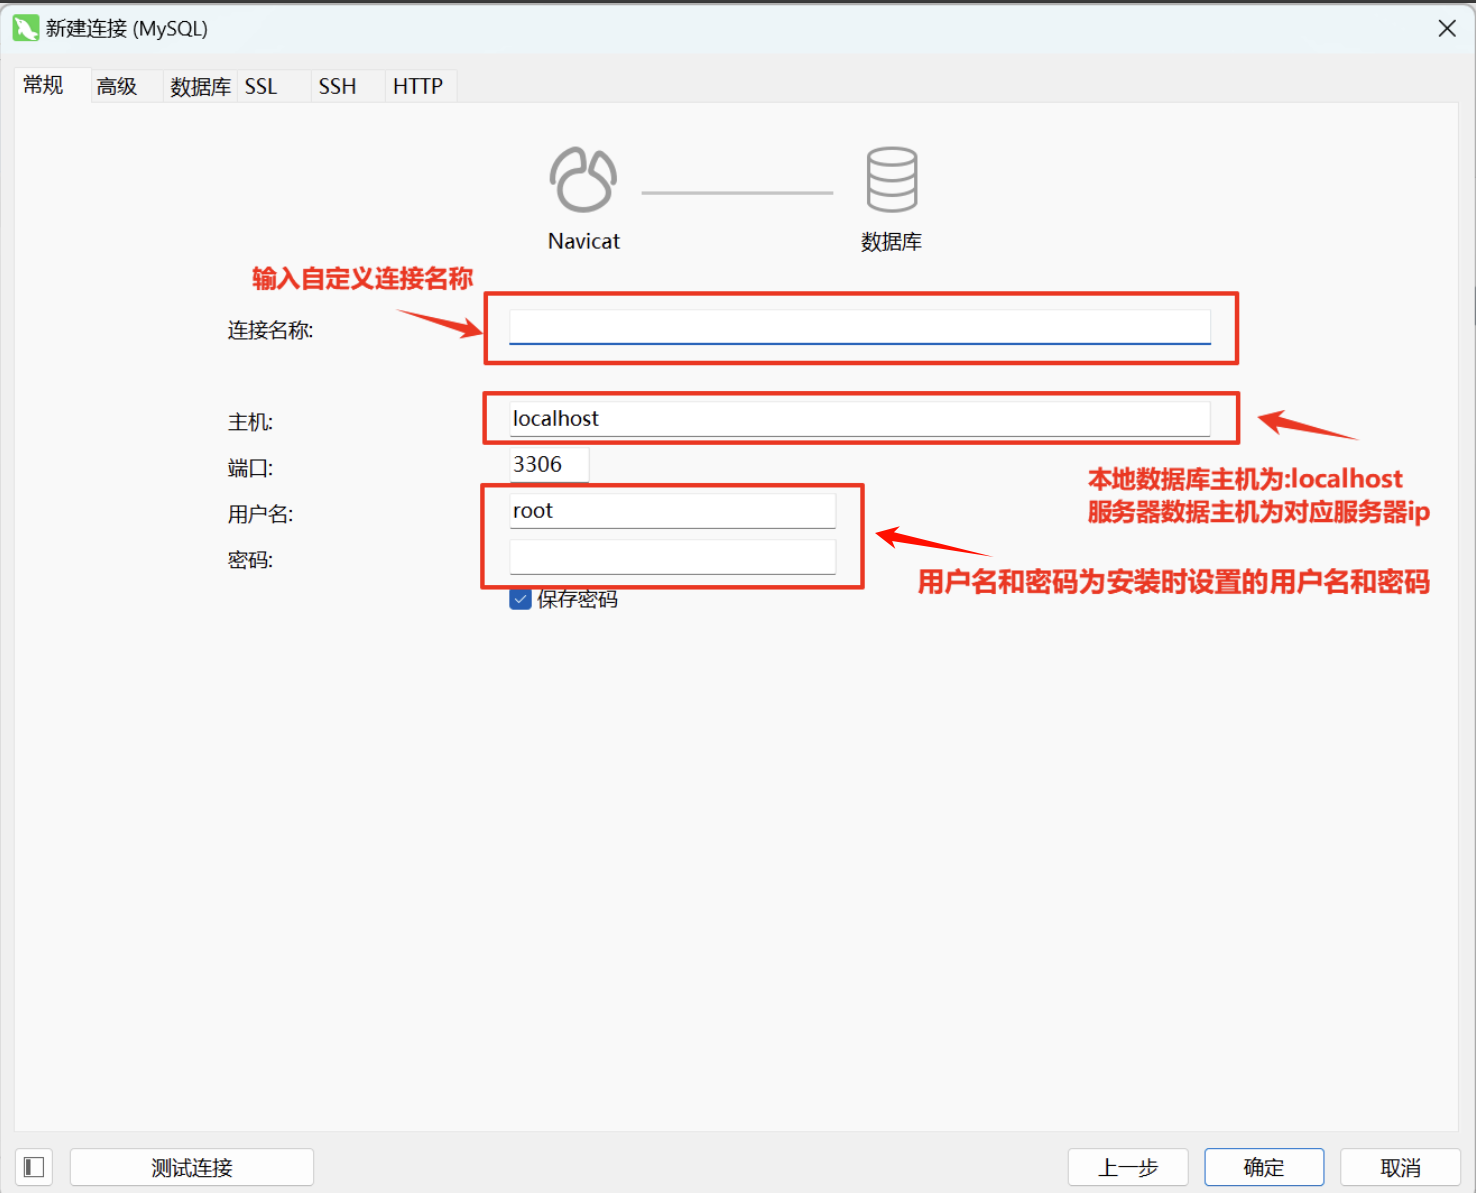Click the database cylinder icon

(892, 180)
